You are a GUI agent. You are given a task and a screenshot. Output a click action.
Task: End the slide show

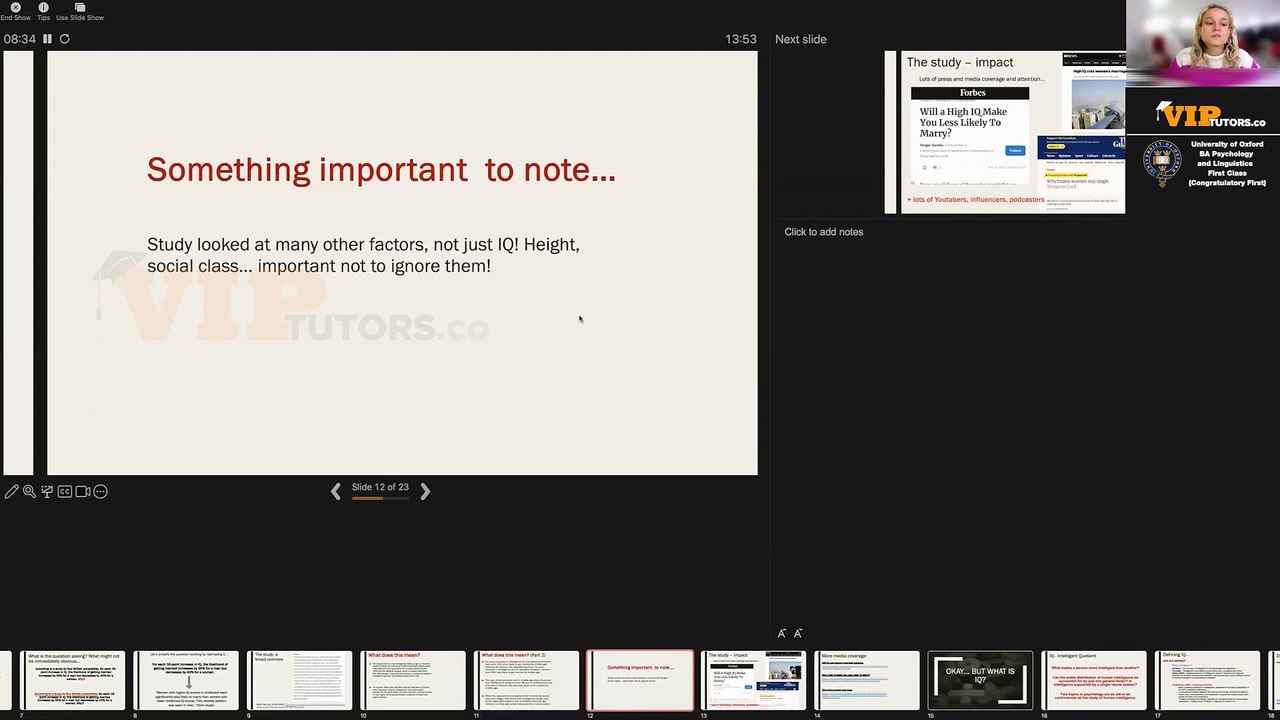15,12
